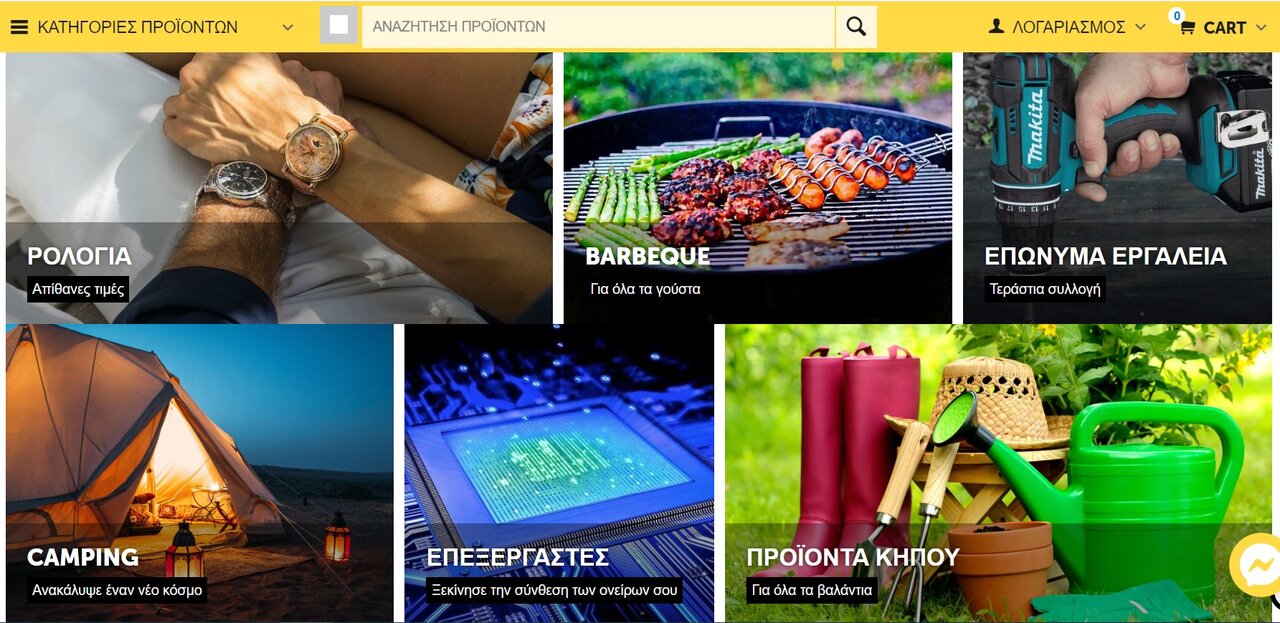The image size is (1280, 623).
Task: Click the 'Για όλα τα βαλάντια' label
Action: 812,590
